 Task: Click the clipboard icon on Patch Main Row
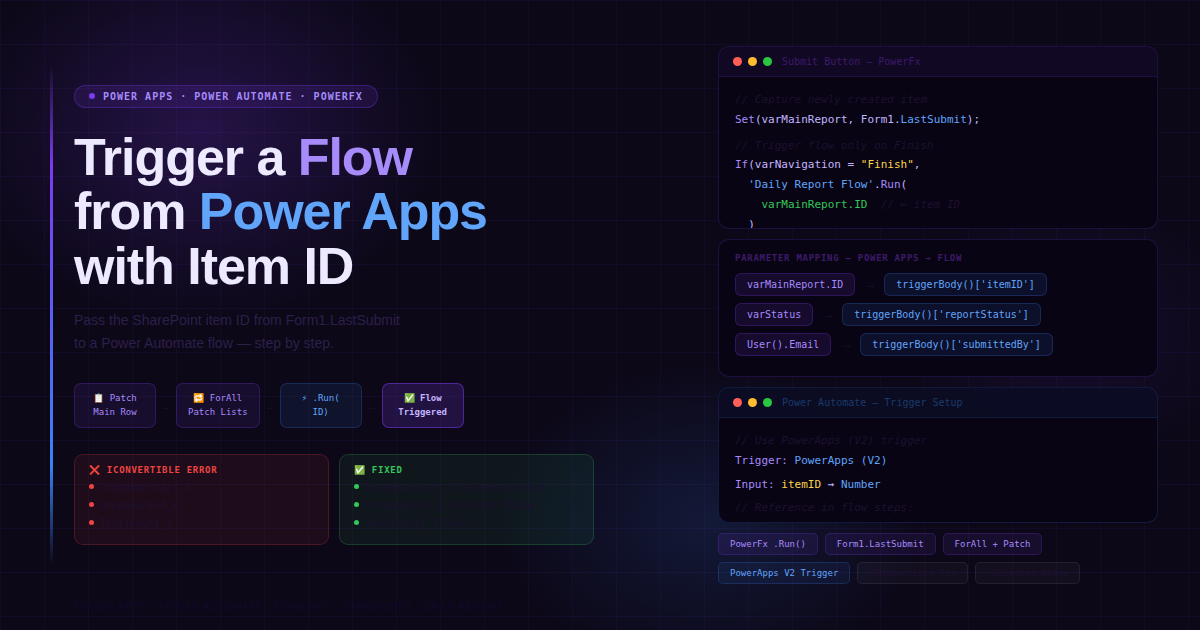98,397
